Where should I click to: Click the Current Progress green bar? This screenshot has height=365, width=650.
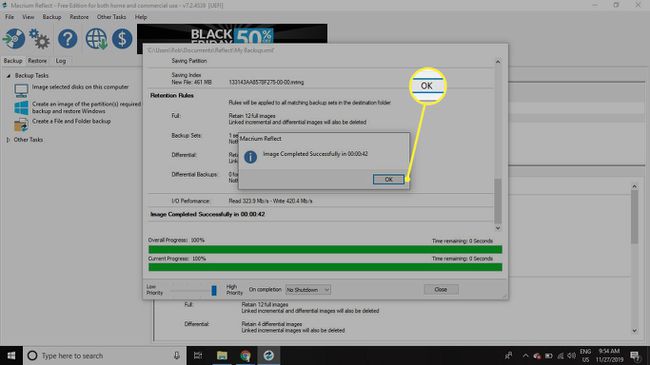pyautogui.click(x=325, y=267)
